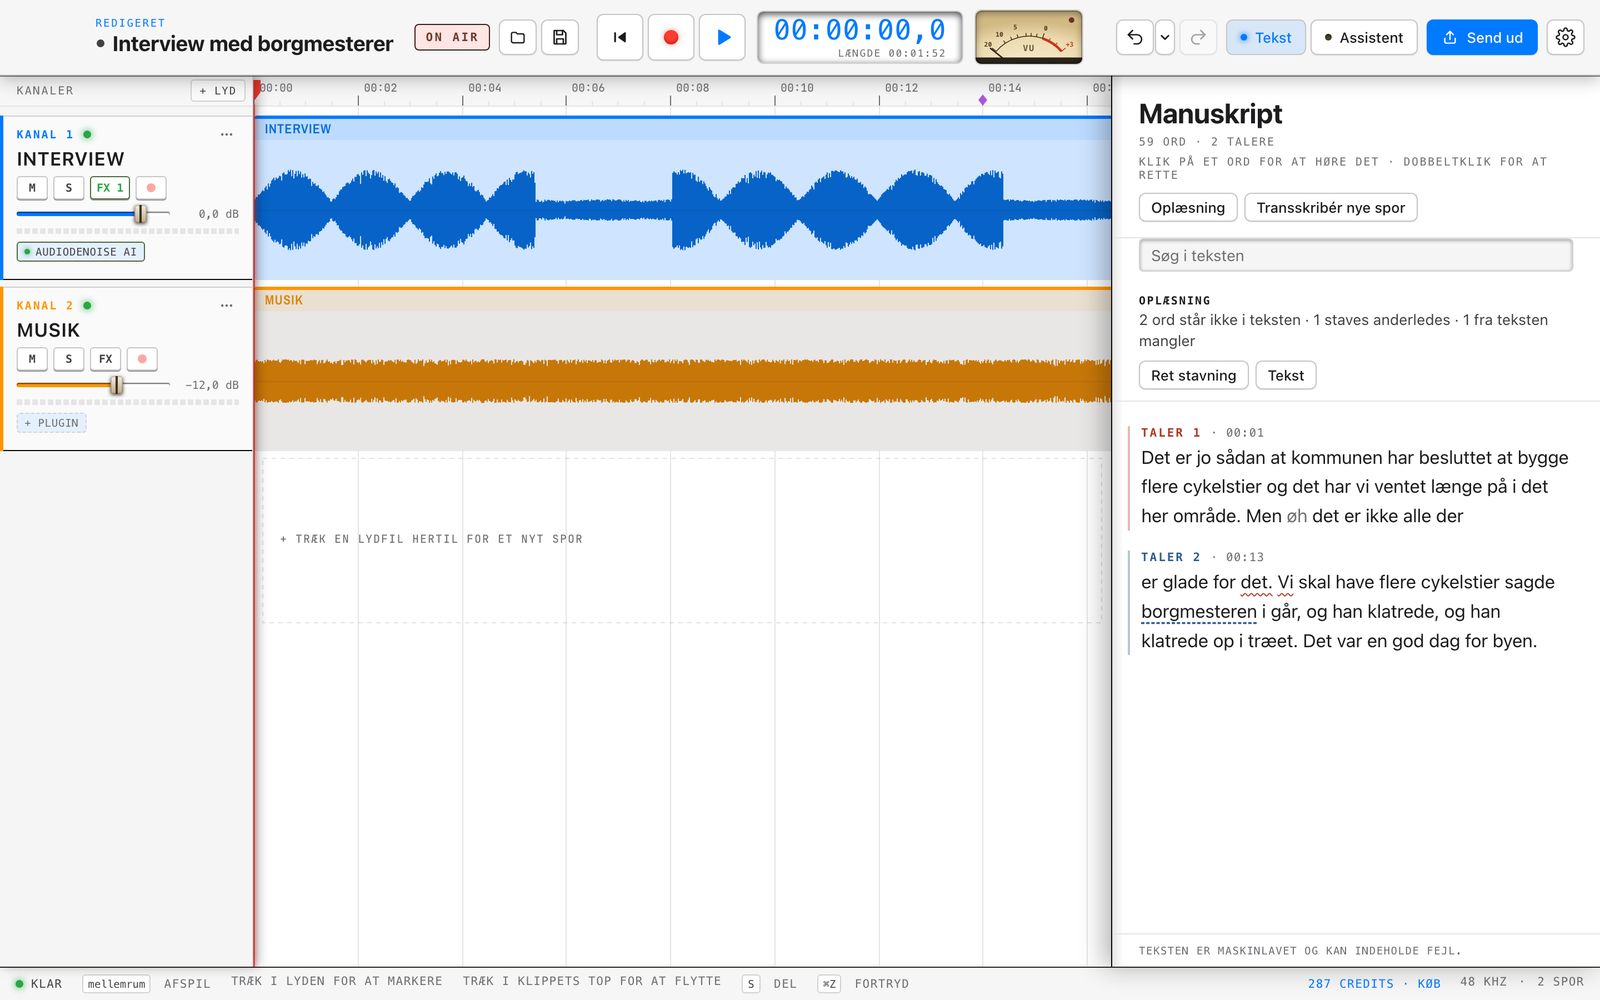Image resolution: width=1600 pixels, height=1000 pixels.
Task: Toggle FX 1 on INTERVIEW channel
Action: pyautogui.click(x=110, y=188)
